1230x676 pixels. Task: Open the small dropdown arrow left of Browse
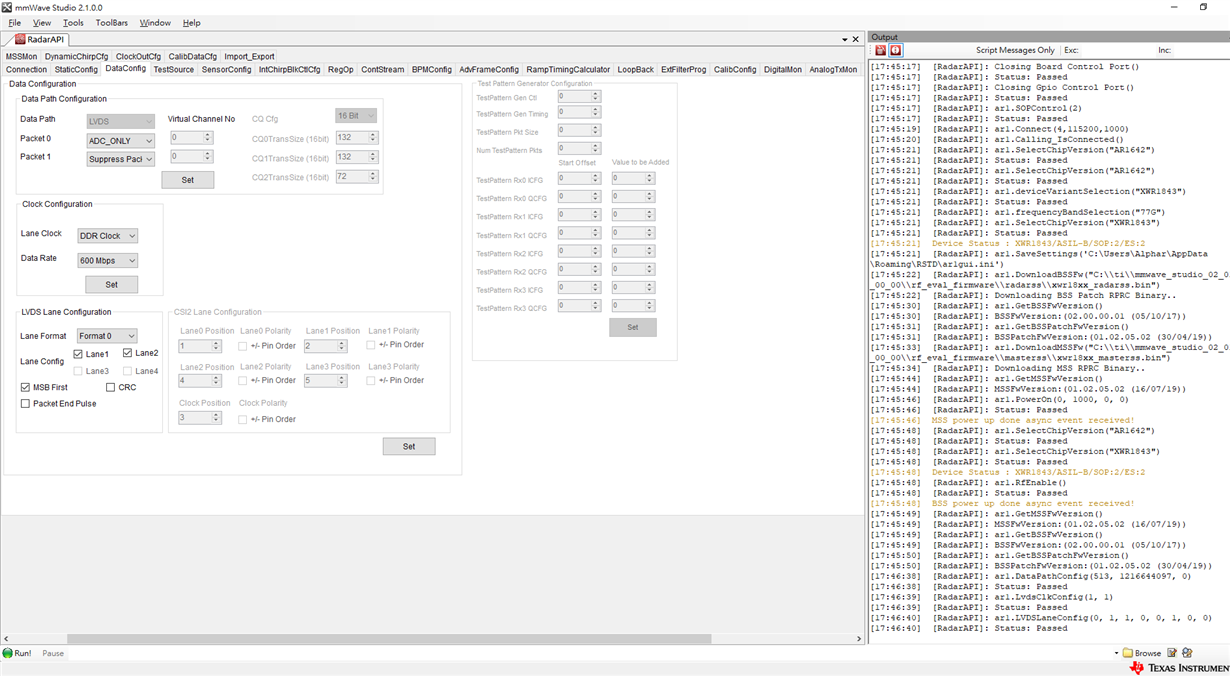point(1116,653)
